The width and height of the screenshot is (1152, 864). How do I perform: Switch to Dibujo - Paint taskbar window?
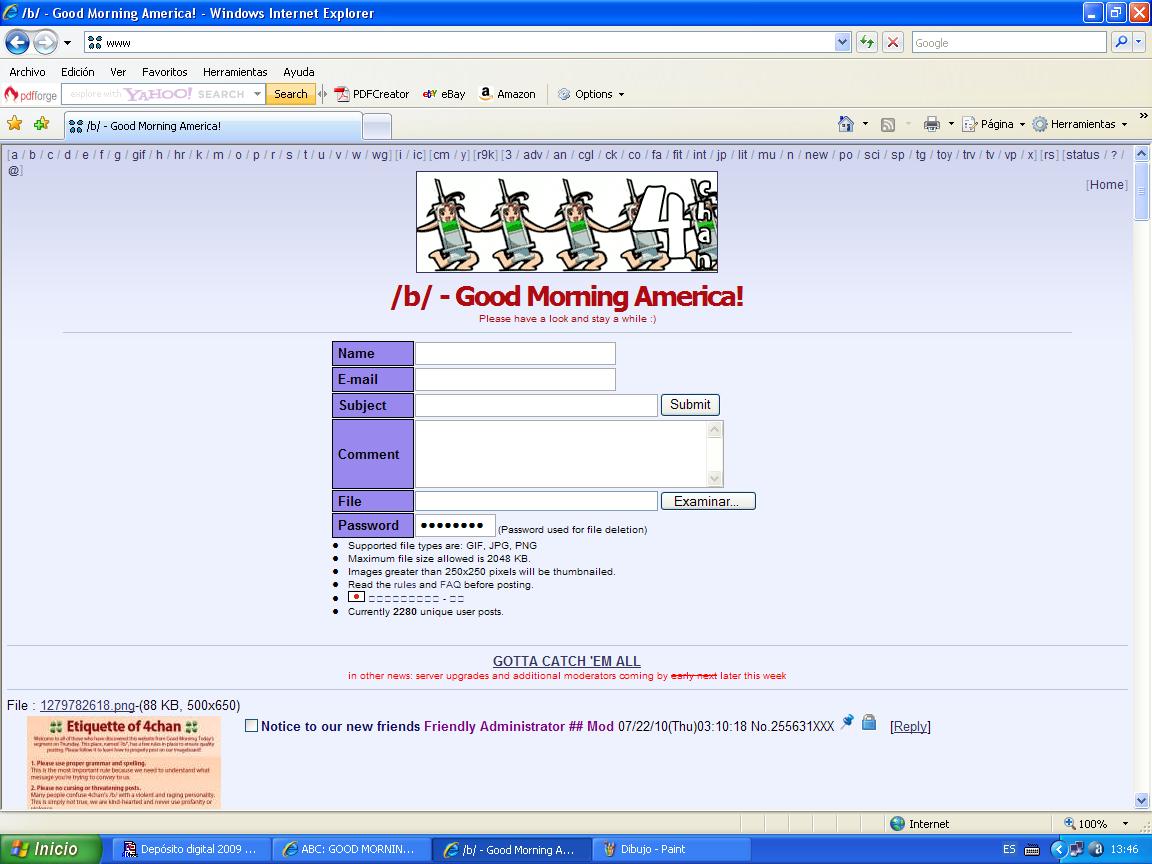click(672, 849)
